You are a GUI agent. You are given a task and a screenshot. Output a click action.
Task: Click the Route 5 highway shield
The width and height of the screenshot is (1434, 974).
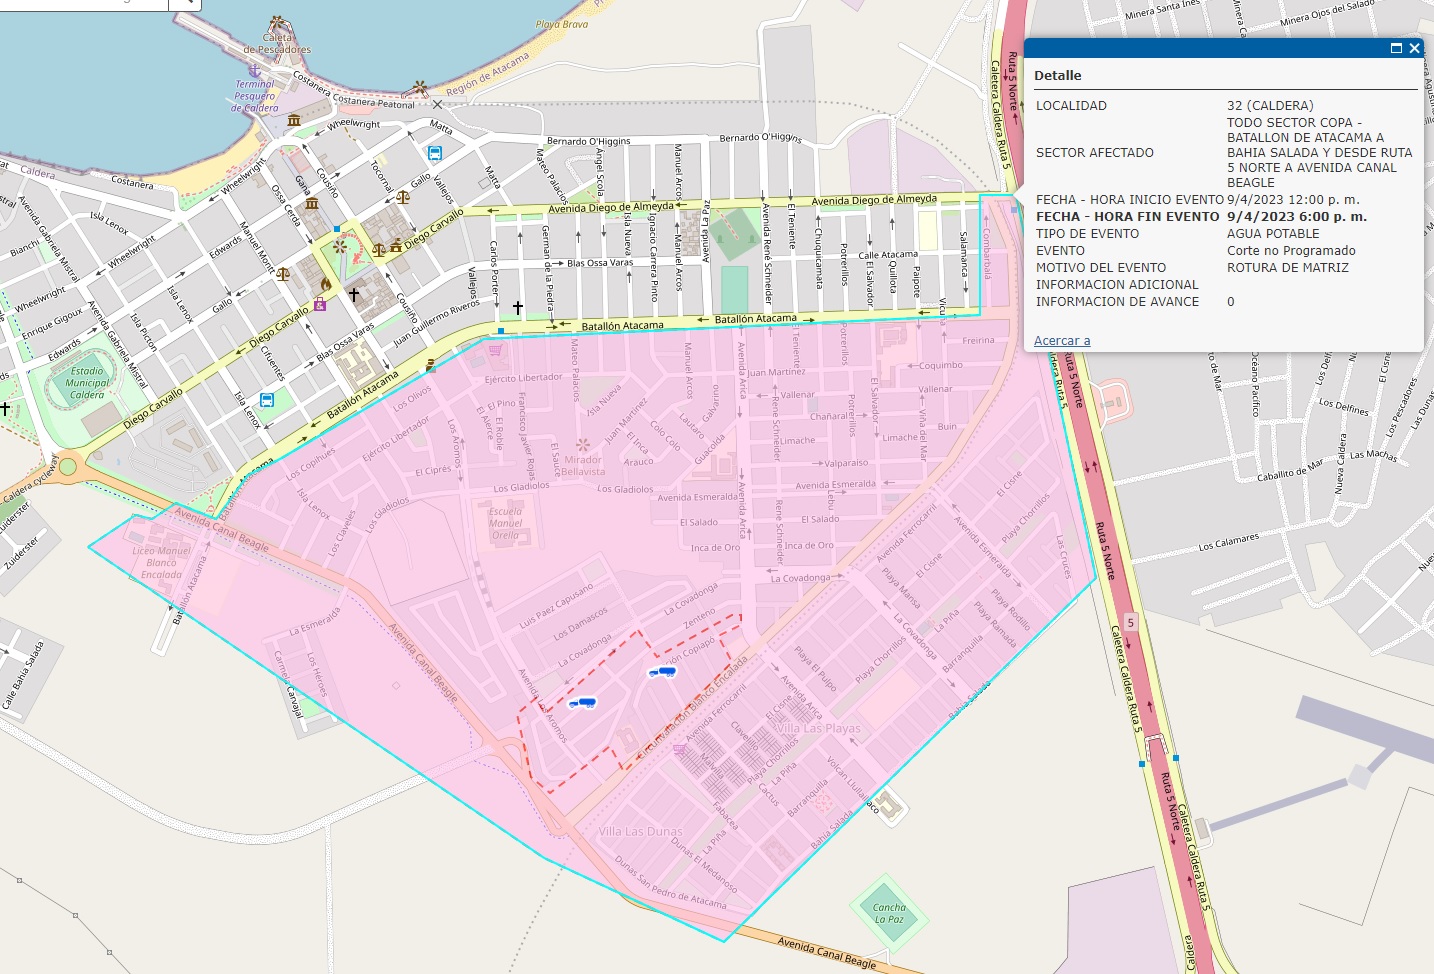(1131, 622)
